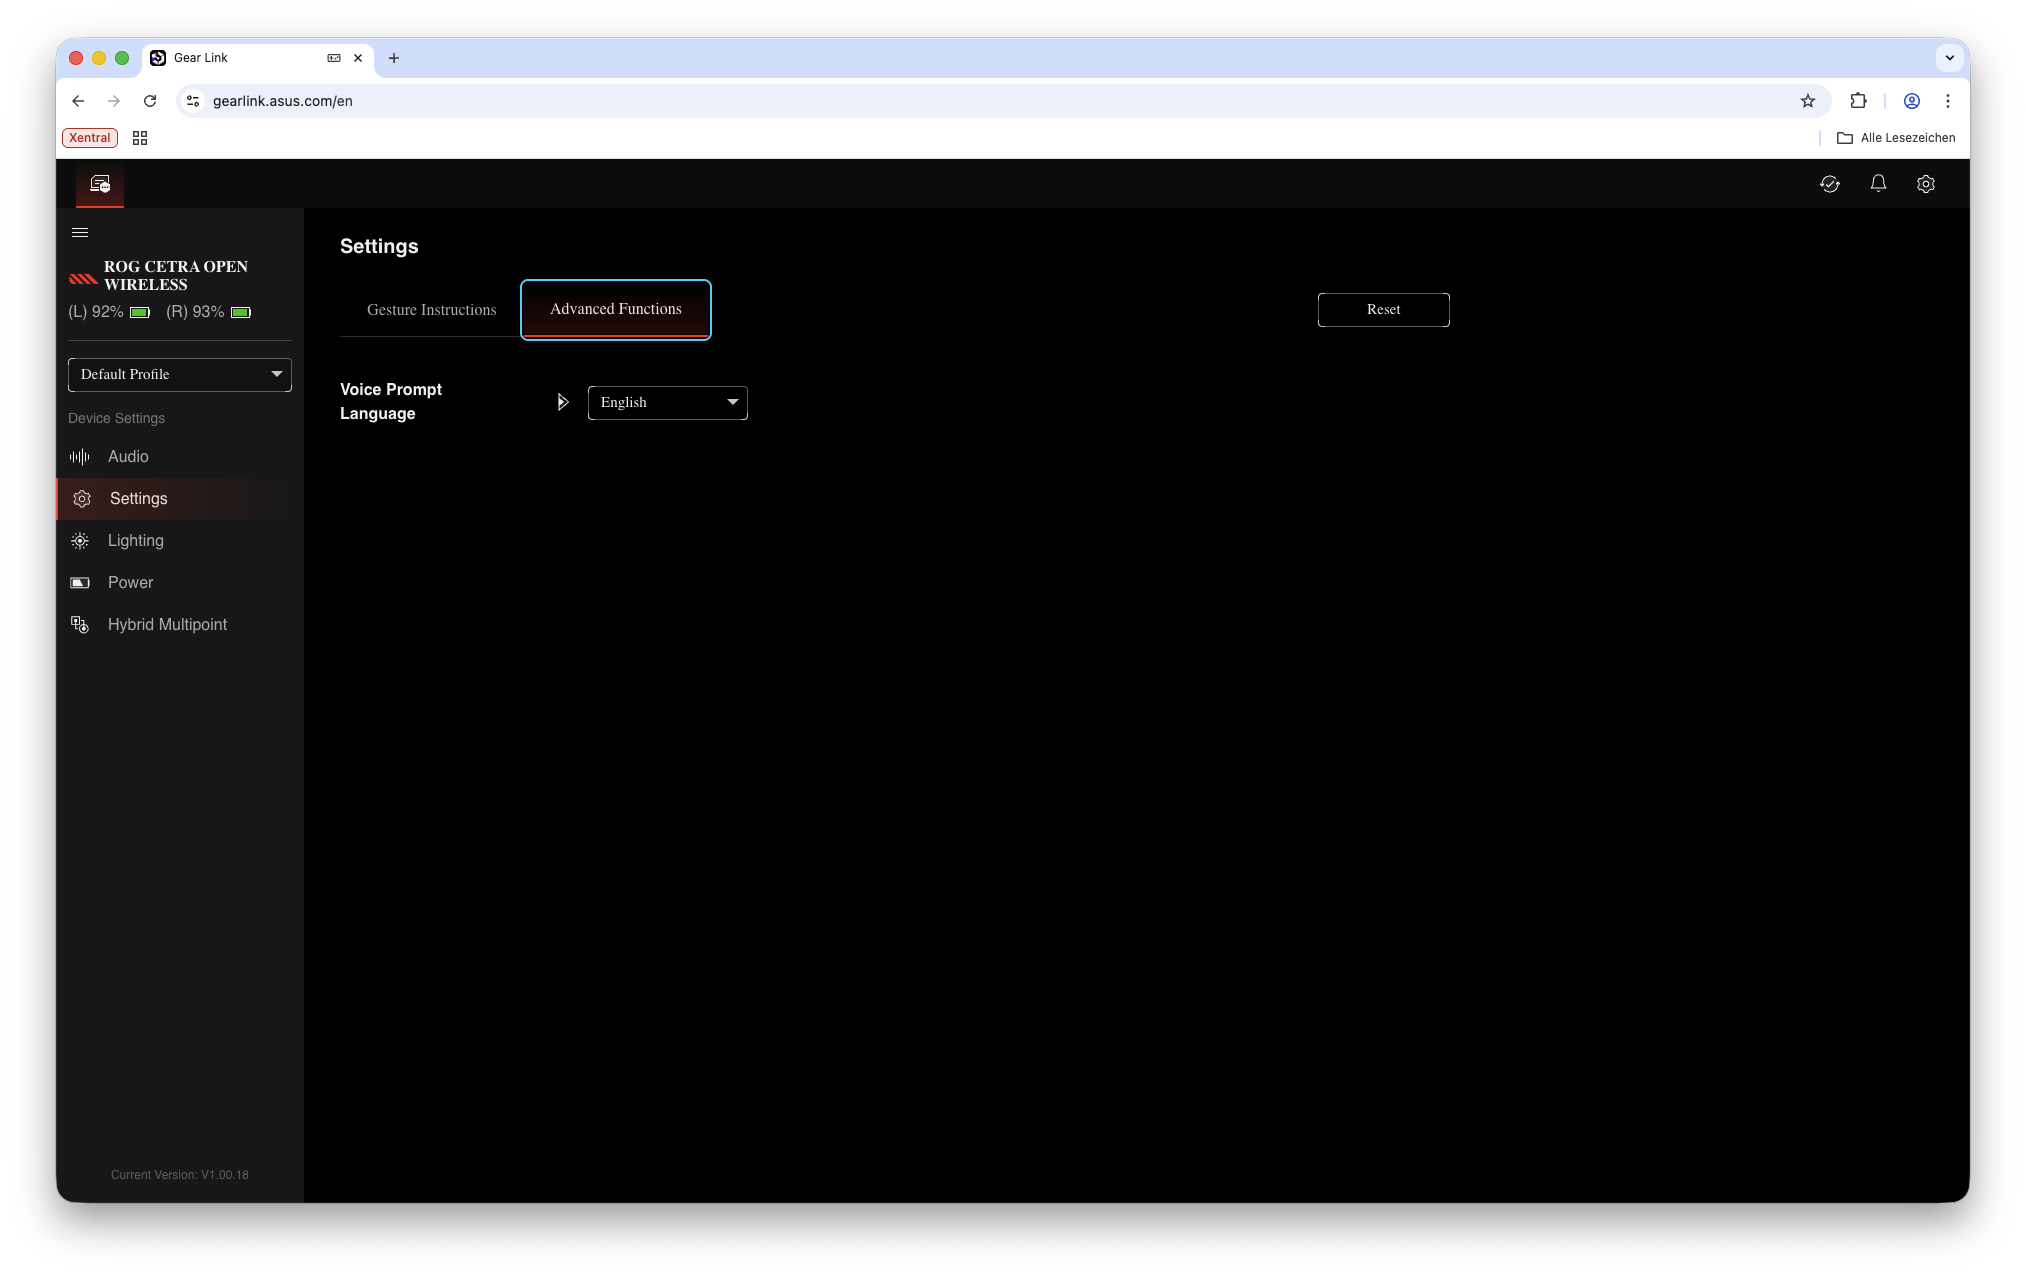Open Voice Prompt Language English dropdown
The image size is (2026, 1277).
click(667, 403)
